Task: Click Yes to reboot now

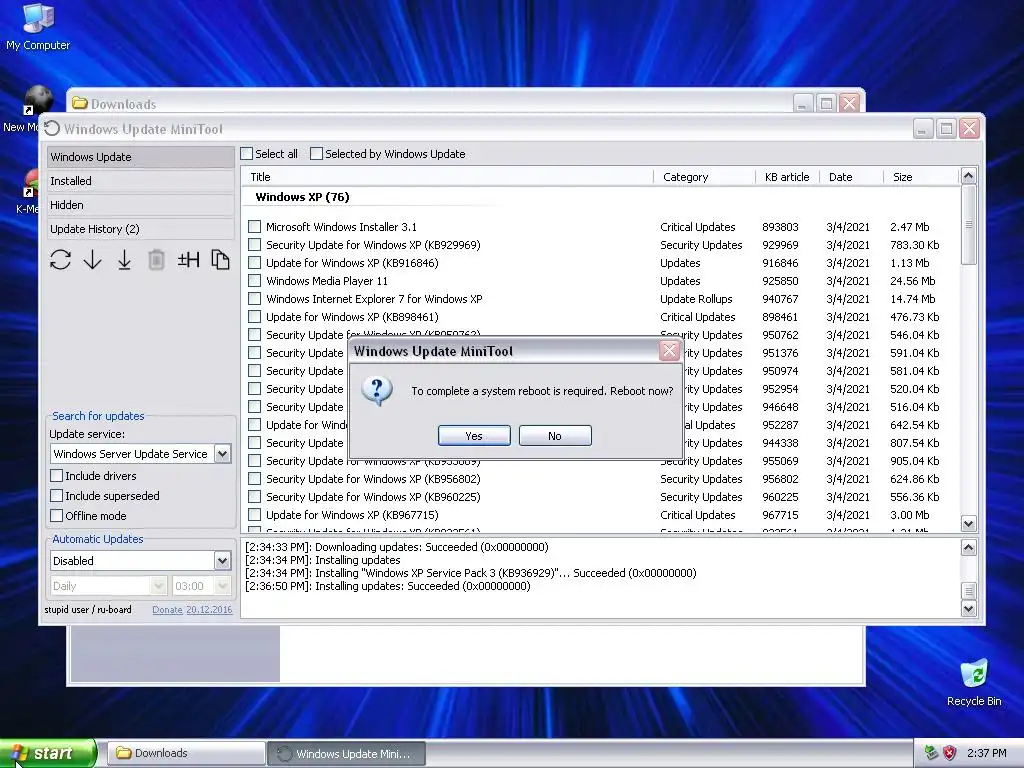Action: point(474,436)
